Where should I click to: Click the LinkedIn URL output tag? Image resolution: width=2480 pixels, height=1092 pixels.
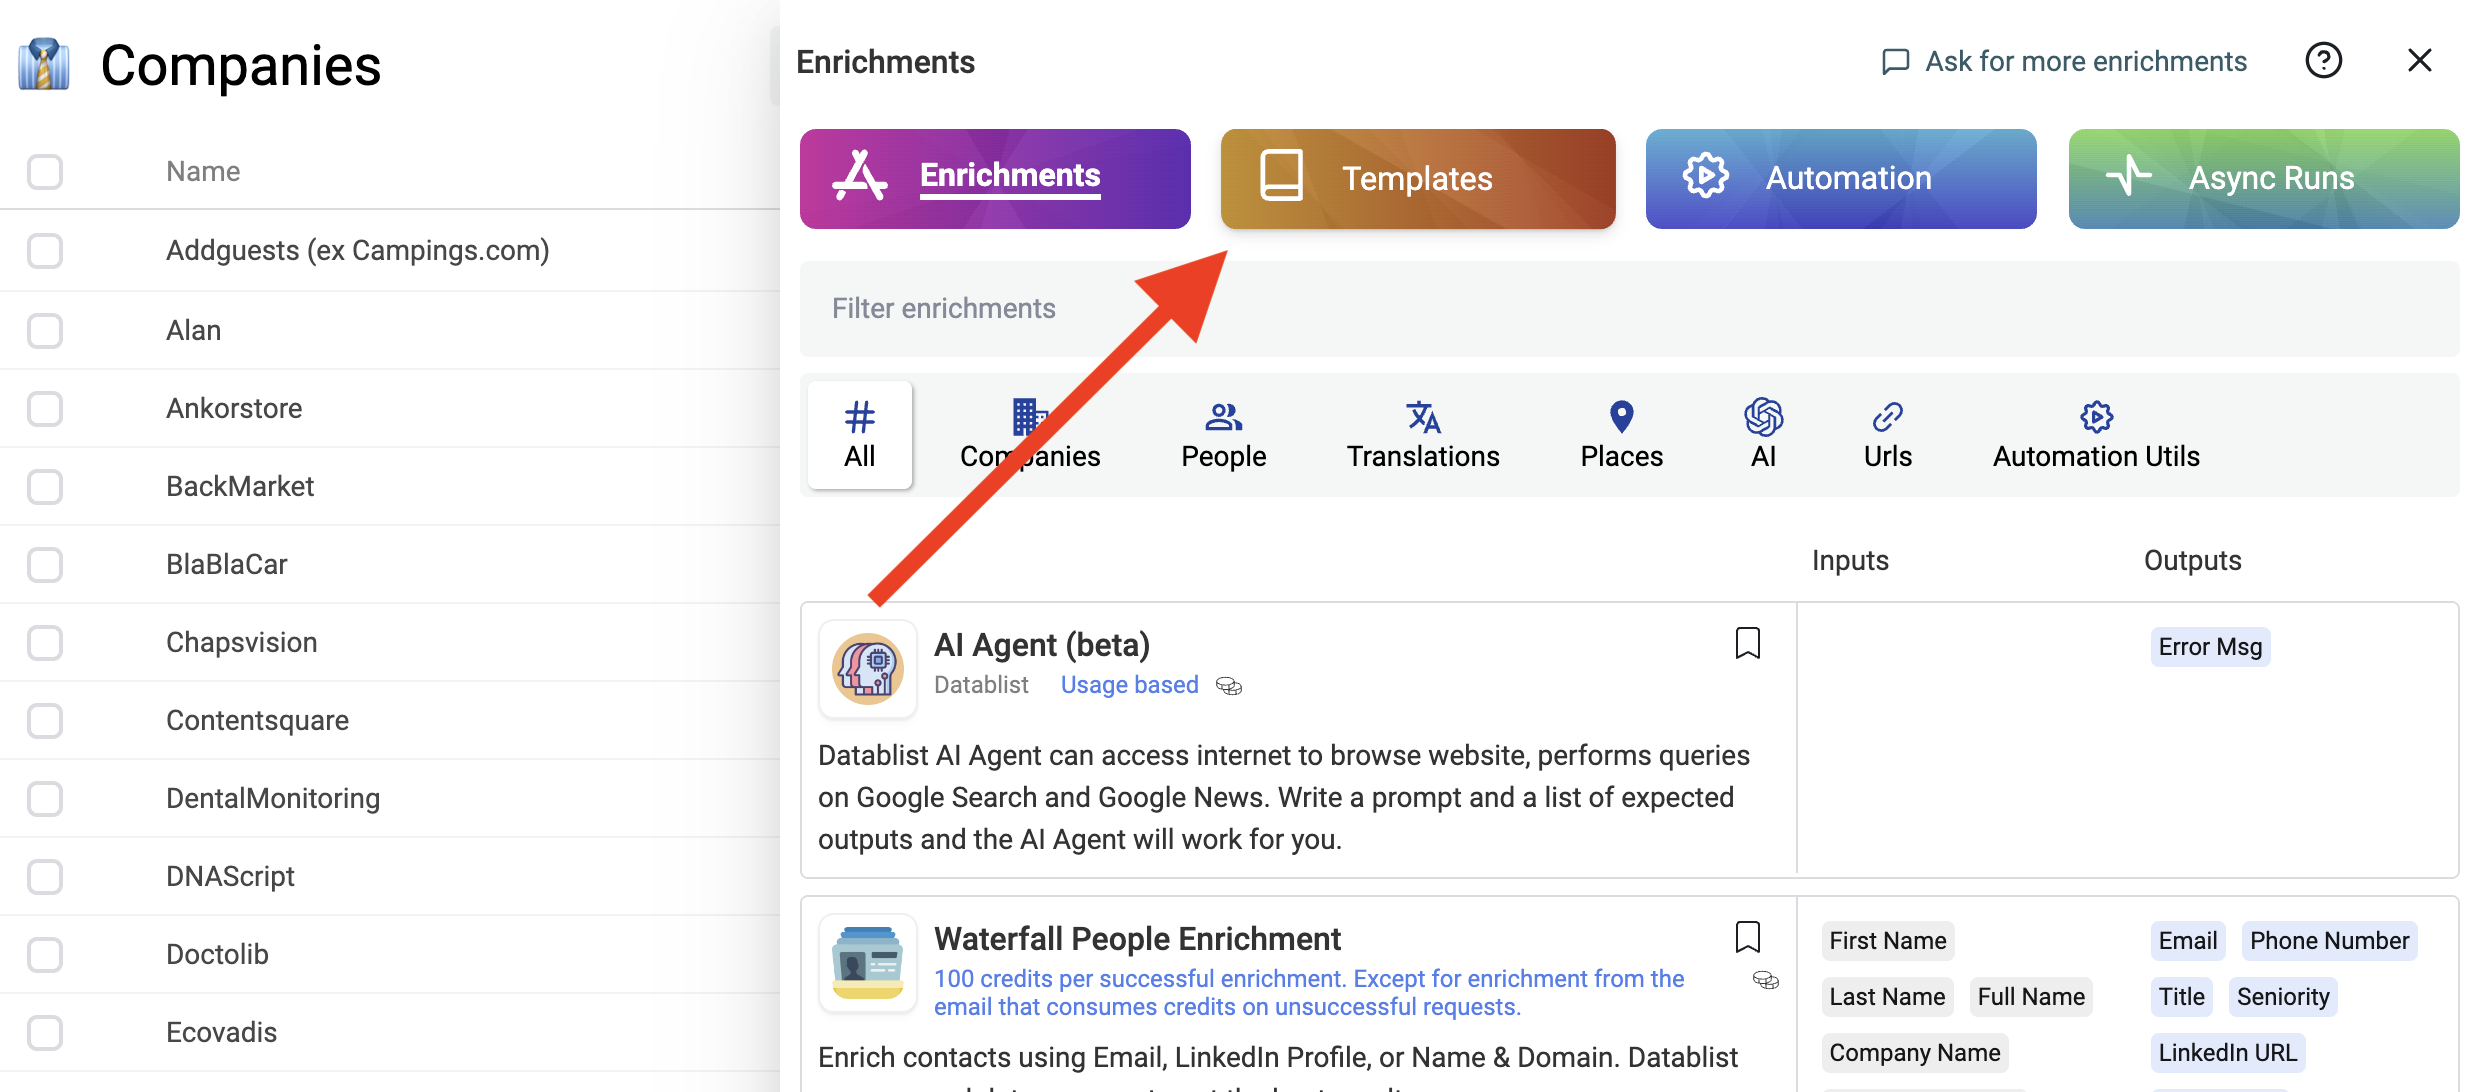click(2228, 1053)
